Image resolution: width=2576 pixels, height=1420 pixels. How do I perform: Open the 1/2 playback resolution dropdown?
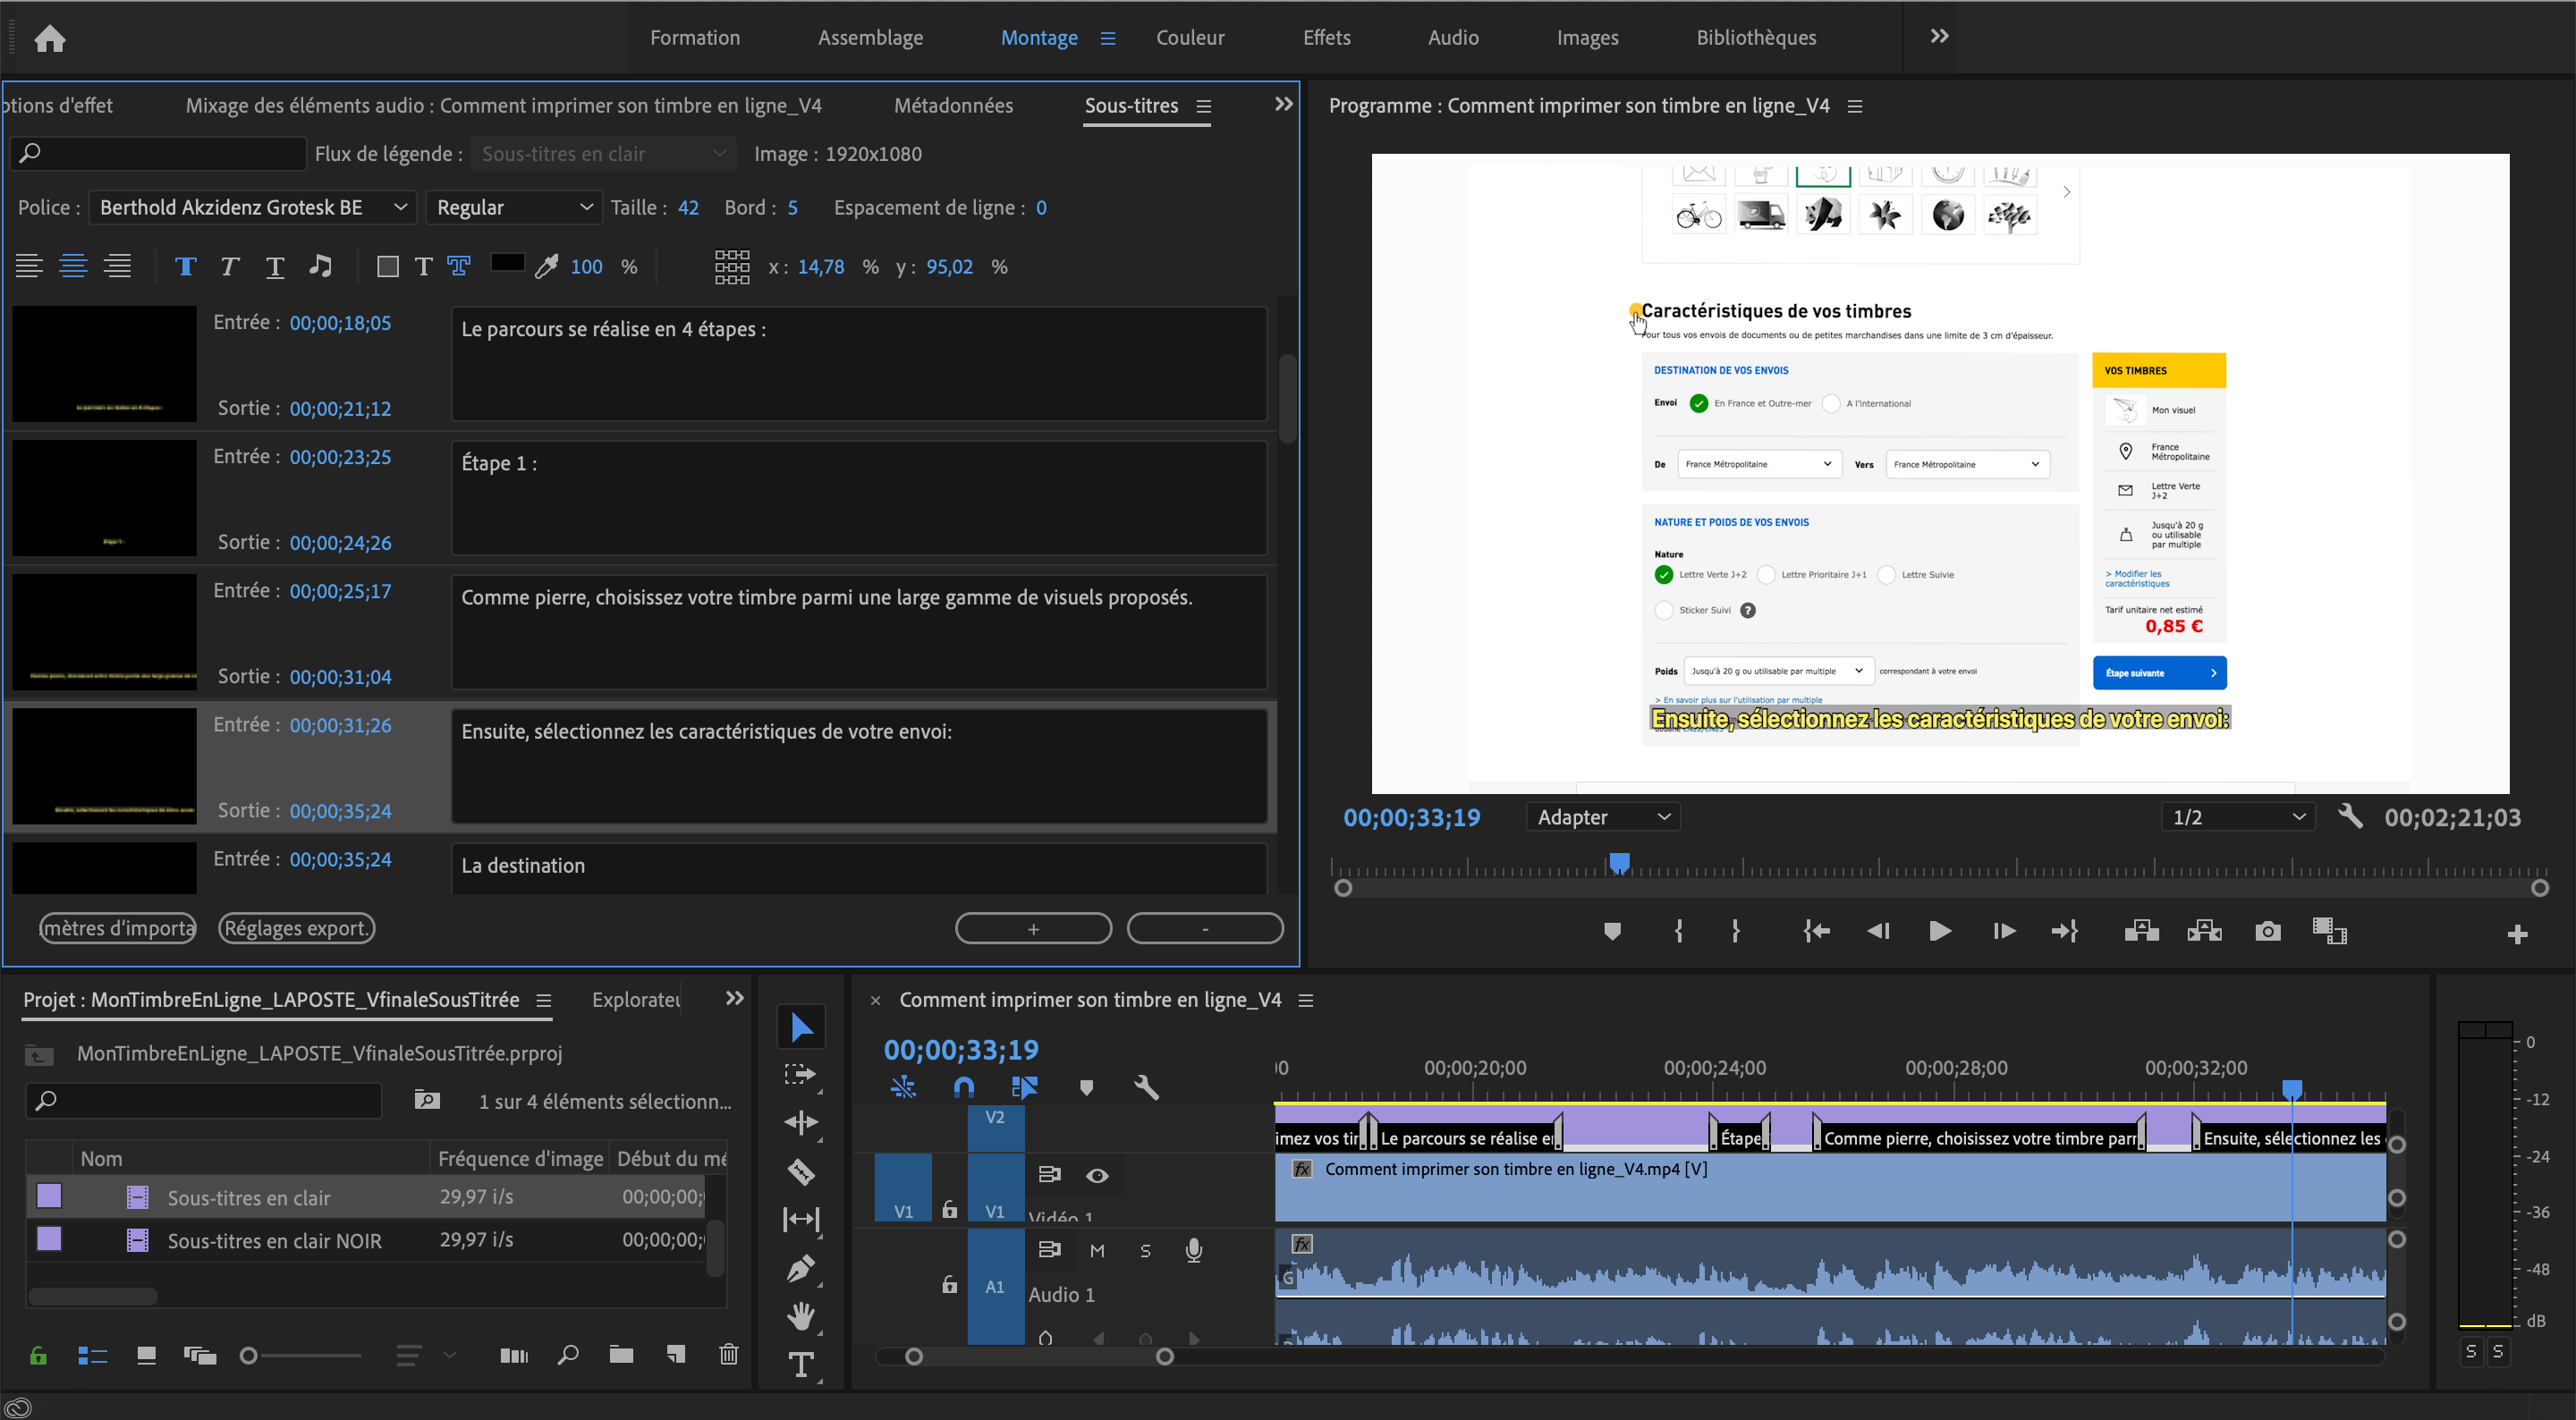coord(2237,817)
